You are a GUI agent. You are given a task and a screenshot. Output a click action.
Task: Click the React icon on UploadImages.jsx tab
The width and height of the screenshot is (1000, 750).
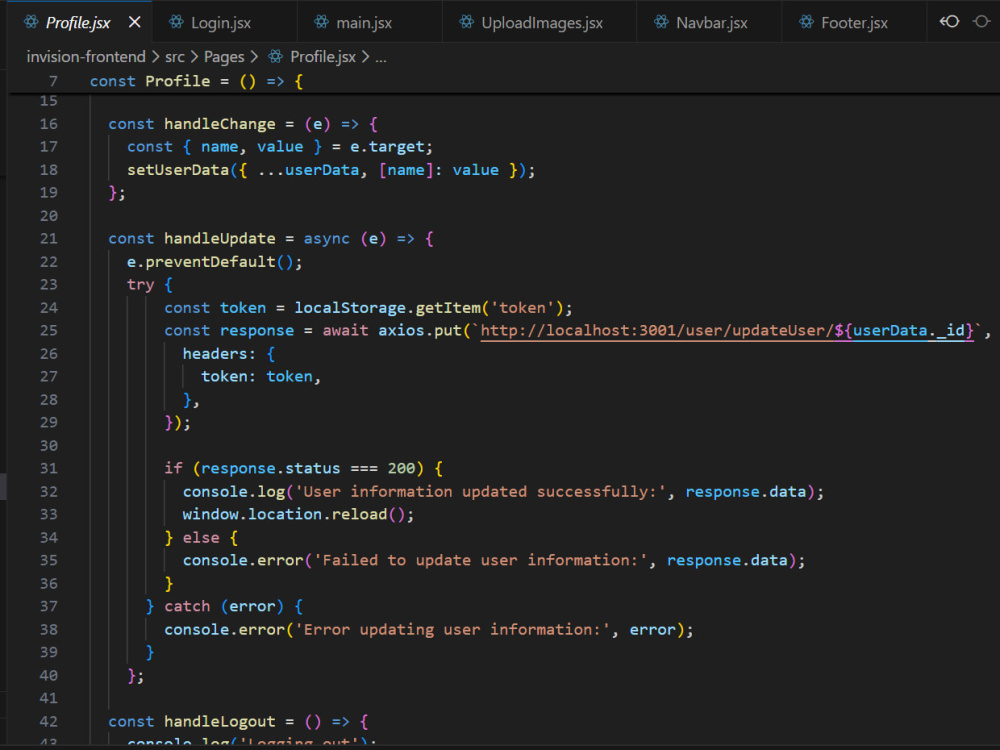(467, 22)
